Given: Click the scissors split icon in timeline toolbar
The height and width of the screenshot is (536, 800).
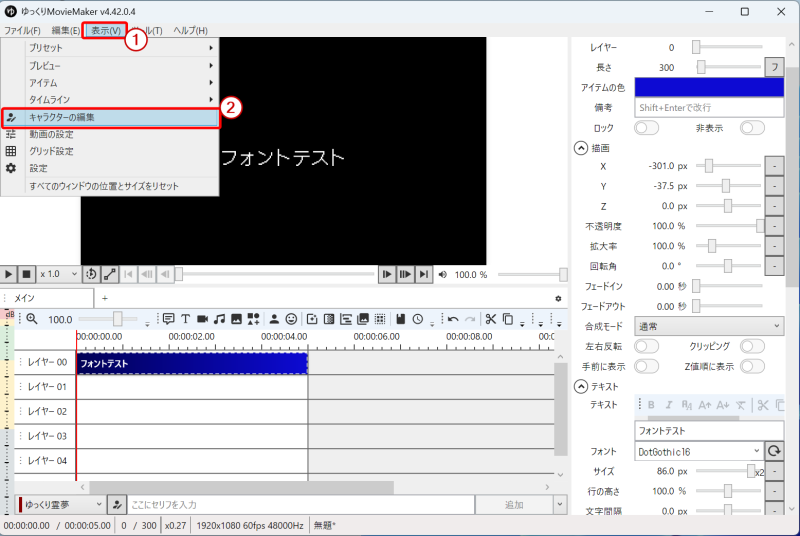Looking at the screenshot, I should (490, 319).
